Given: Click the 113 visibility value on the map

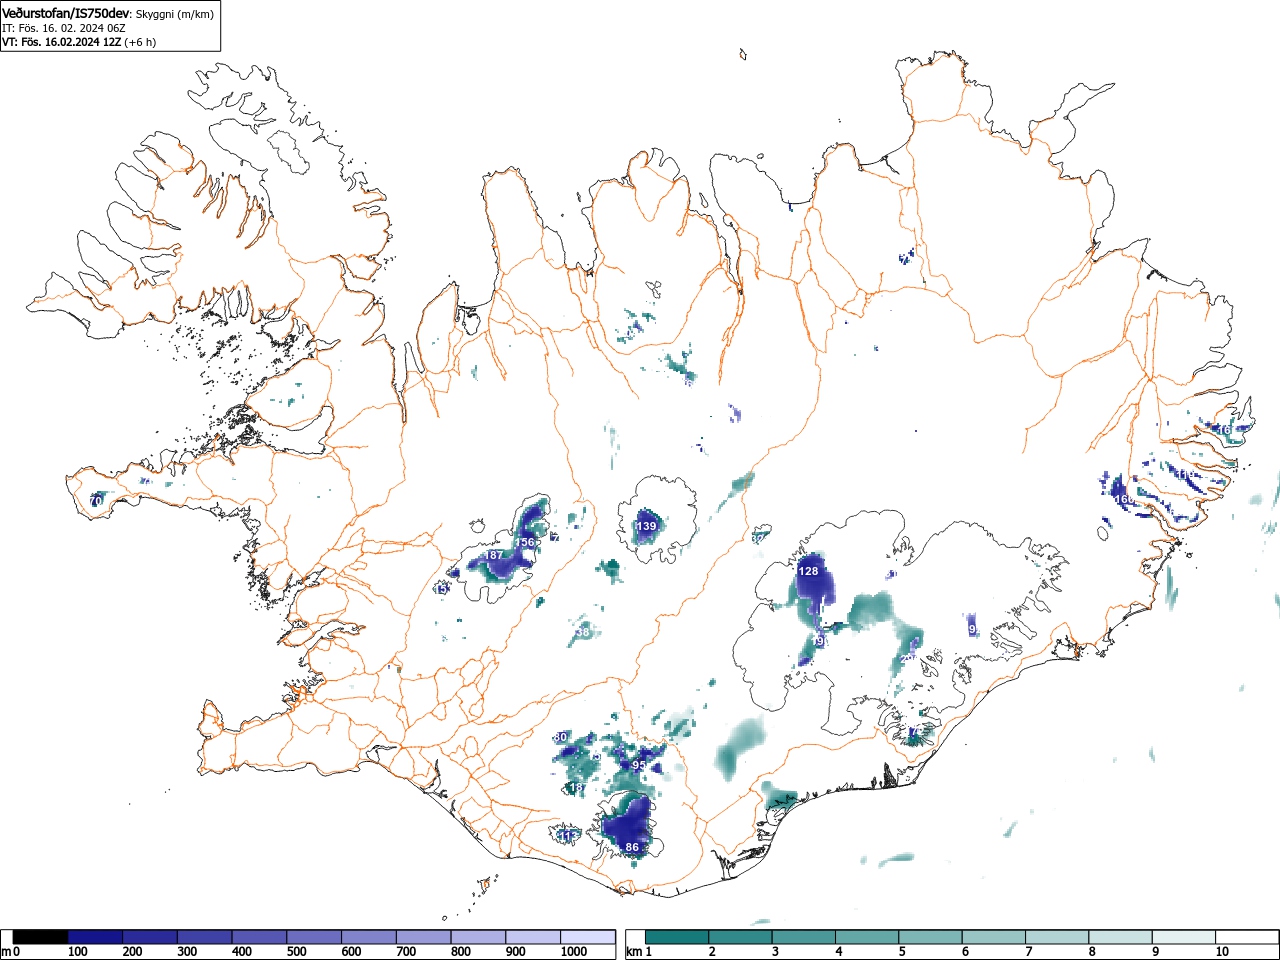Looking at the screenshot, I should point(568,835).
